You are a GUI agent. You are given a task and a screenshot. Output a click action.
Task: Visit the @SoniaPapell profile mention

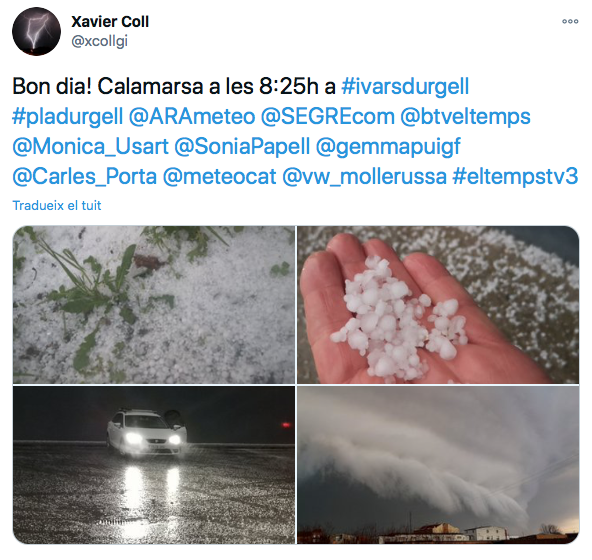242,147
